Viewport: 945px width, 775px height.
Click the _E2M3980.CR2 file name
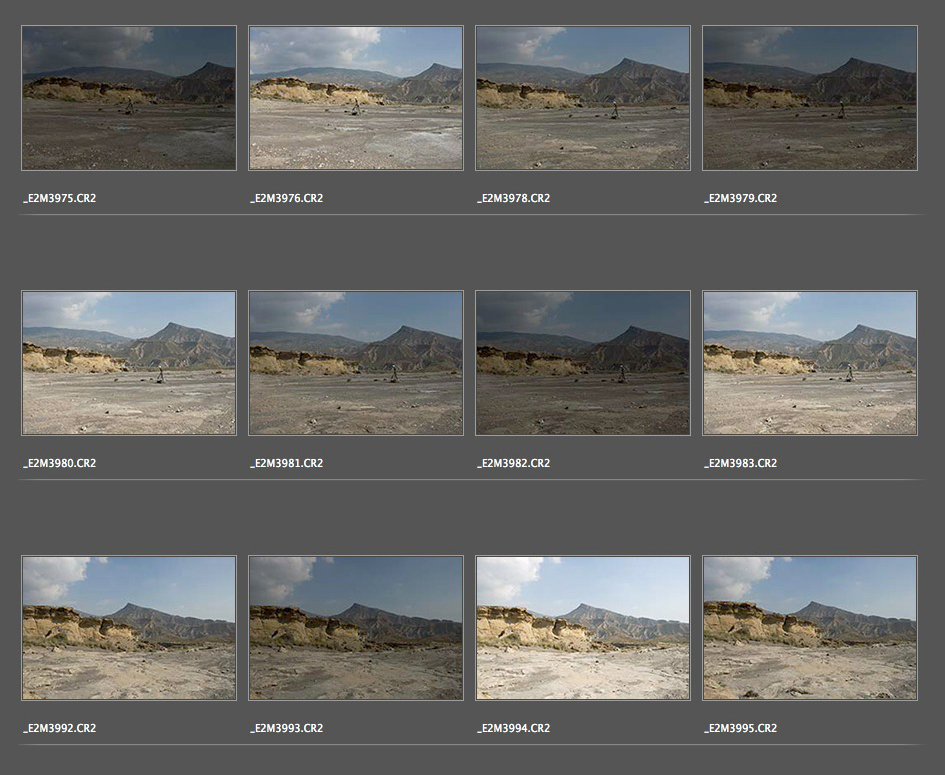coord(60,463)
